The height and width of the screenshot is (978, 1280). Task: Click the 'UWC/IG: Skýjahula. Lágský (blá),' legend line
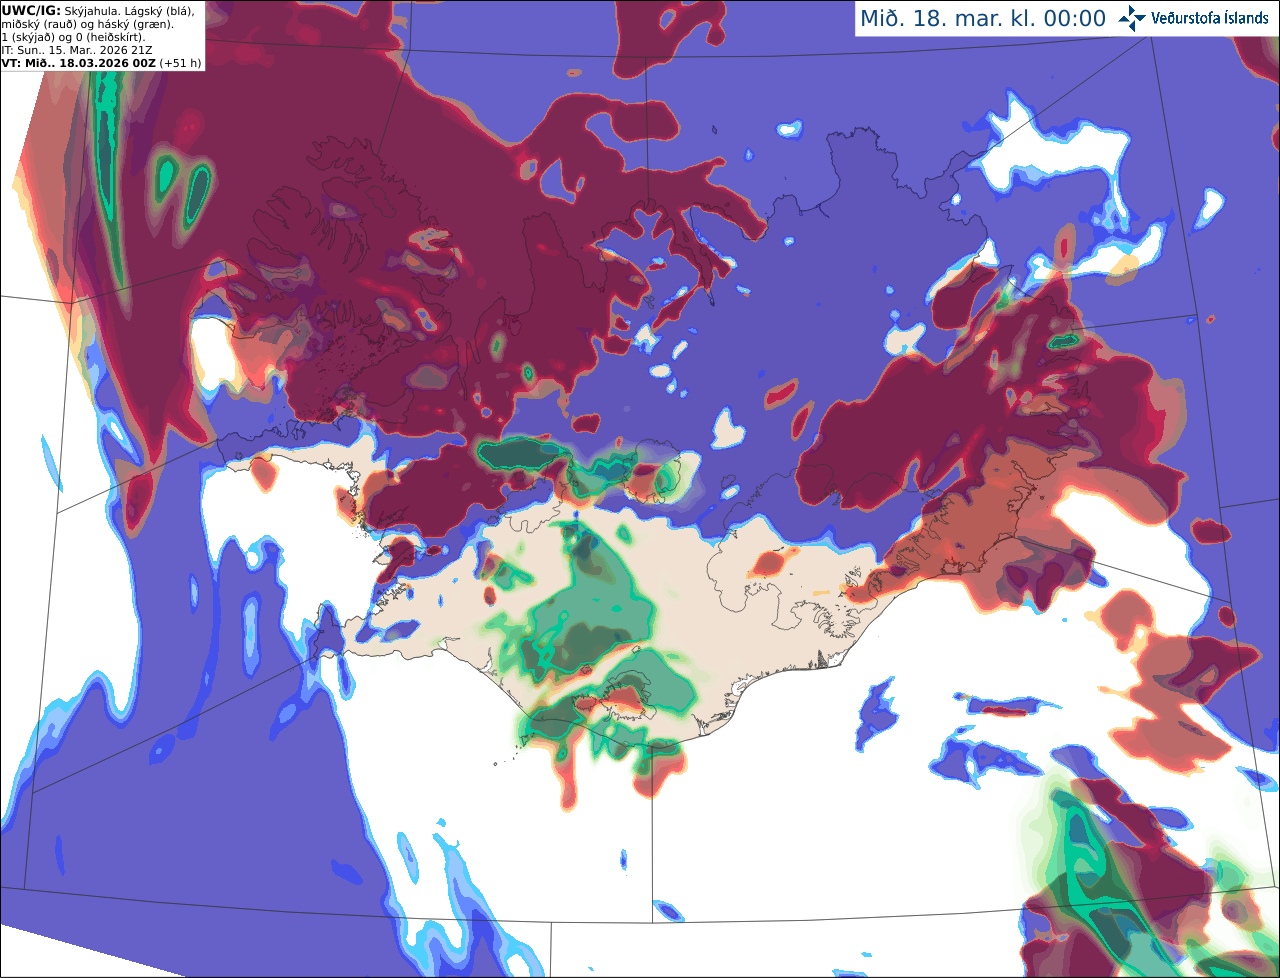(x=99, y=11)
